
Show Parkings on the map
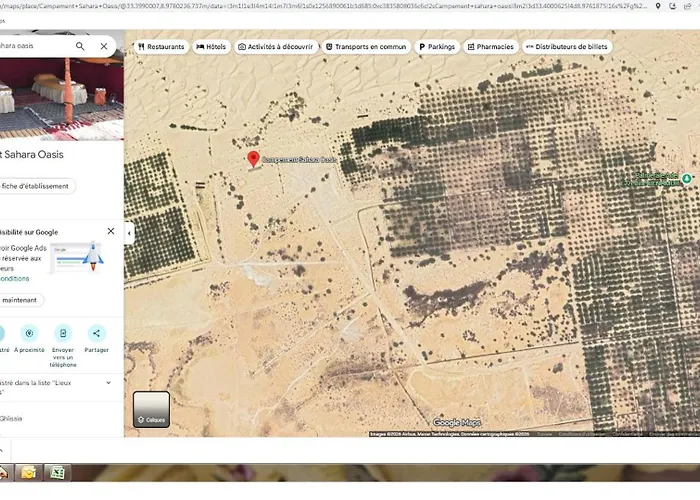437,47
